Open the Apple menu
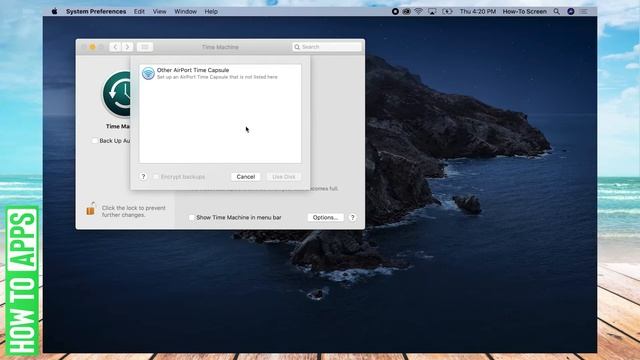640x360 pixels. (x=54, y=11)
